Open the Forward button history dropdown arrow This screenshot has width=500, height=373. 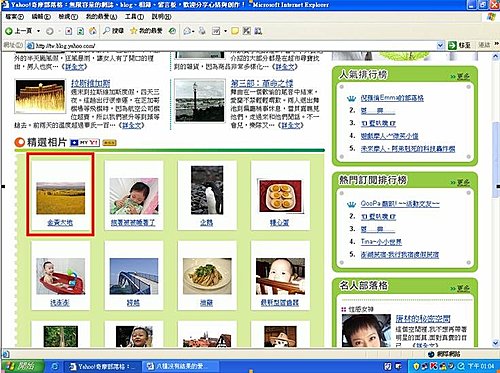(59, 31)
